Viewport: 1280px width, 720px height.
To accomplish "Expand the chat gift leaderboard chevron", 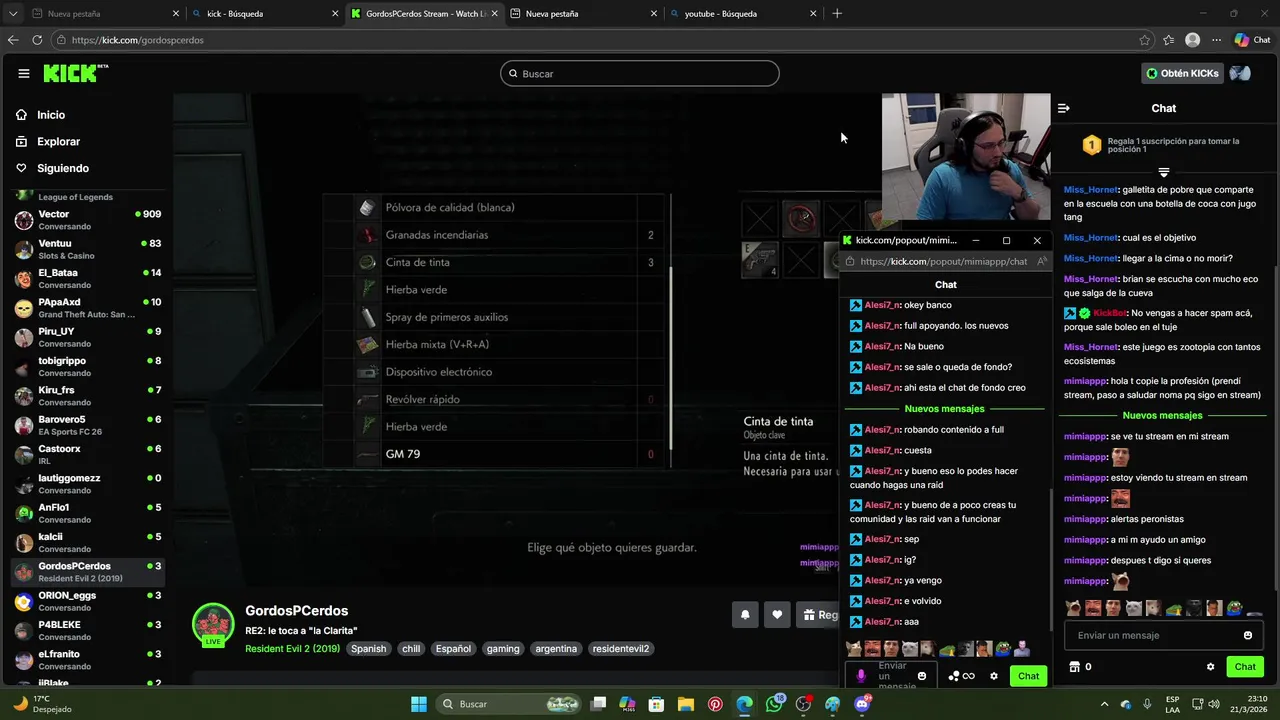I will coord(1163,172).
